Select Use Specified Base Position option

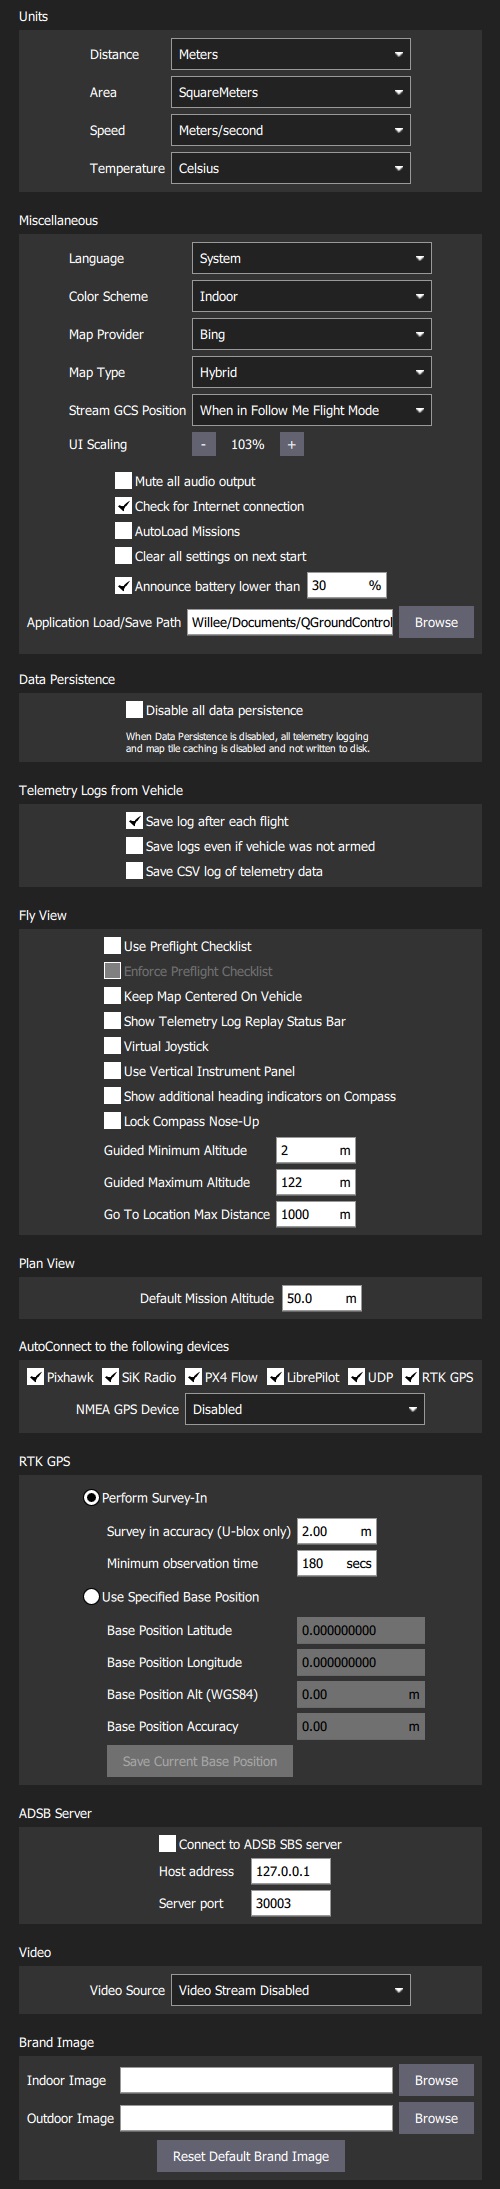[x=91, y=1597]
